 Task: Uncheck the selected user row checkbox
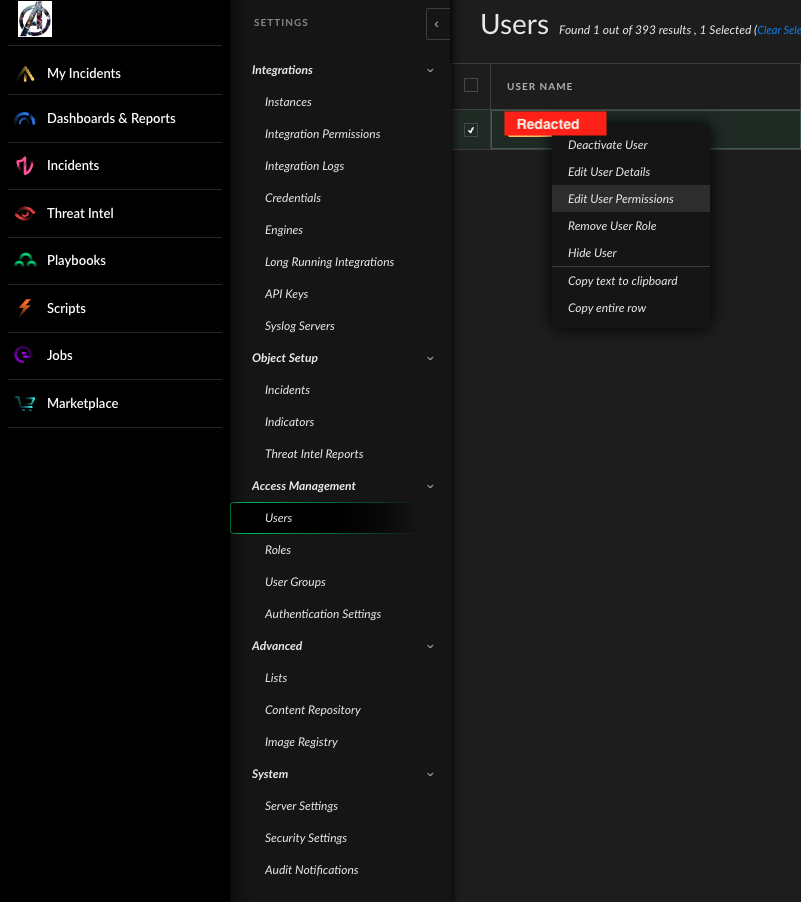[x=471, y=130]
